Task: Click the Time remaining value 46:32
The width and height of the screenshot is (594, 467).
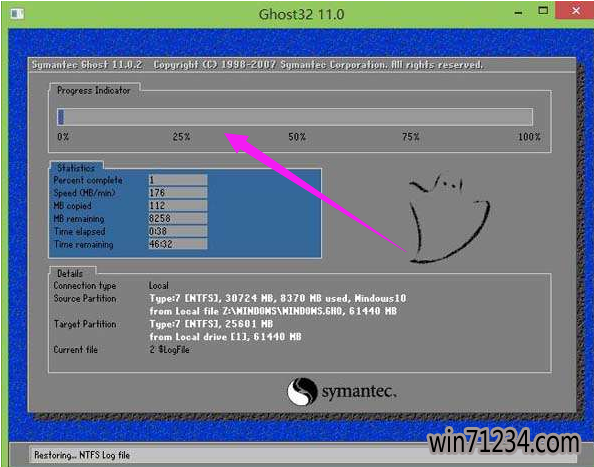Action: (x=178, y=244)
